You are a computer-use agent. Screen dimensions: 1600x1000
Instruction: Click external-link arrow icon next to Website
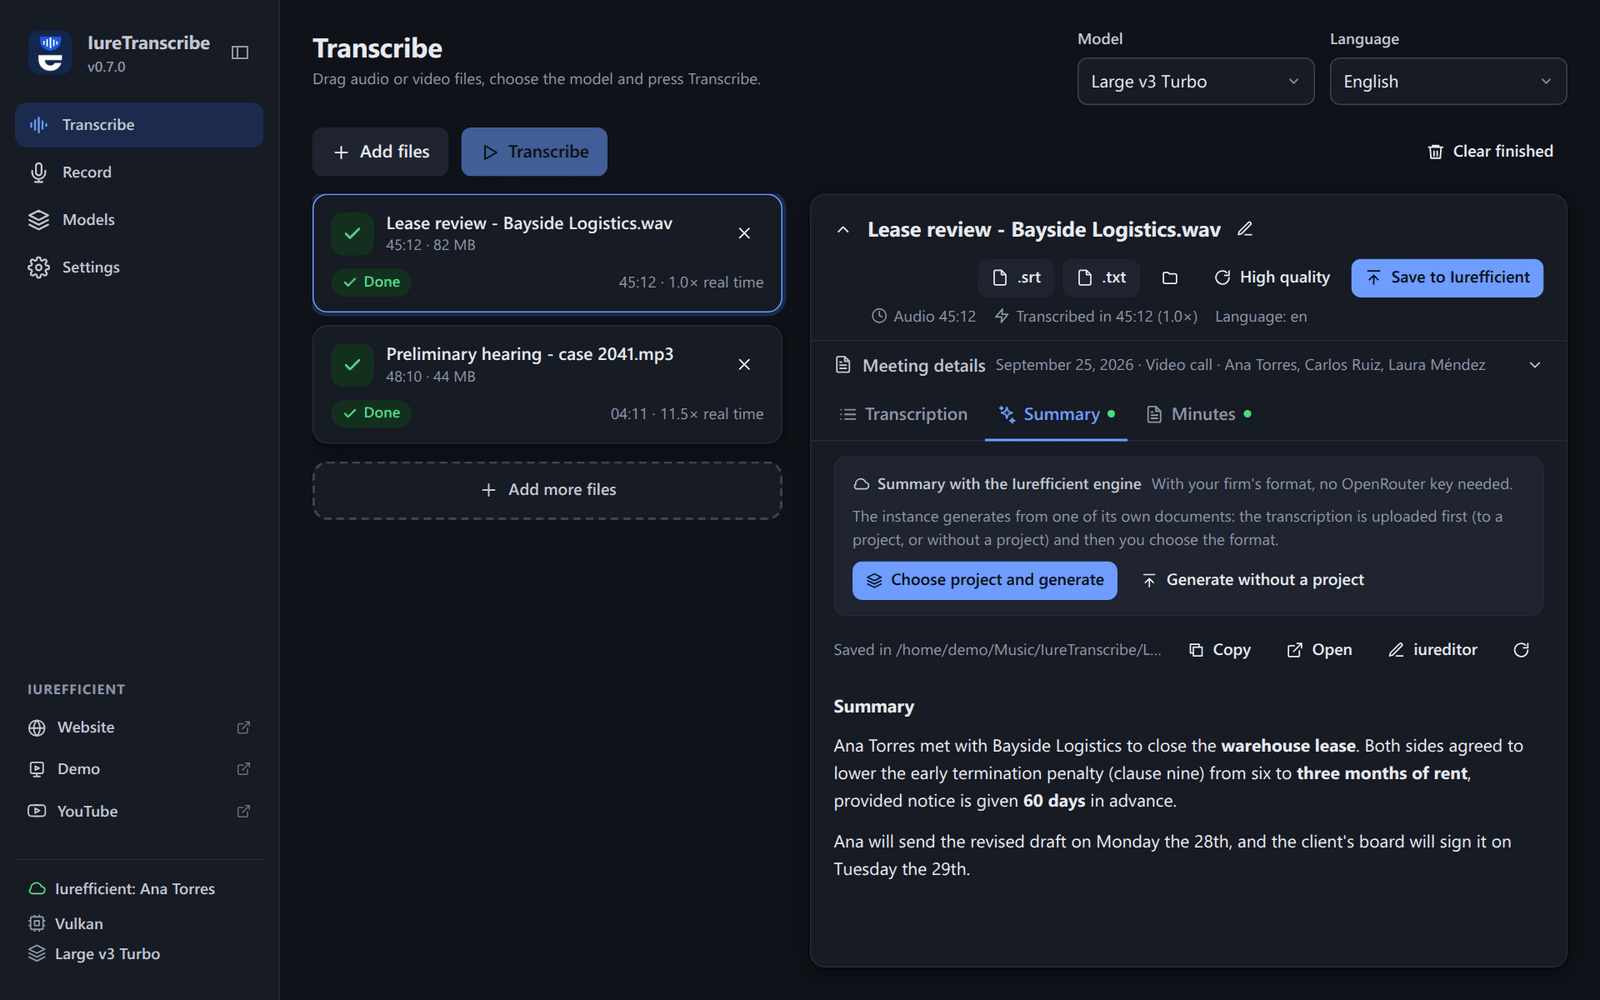pos(243,728)
